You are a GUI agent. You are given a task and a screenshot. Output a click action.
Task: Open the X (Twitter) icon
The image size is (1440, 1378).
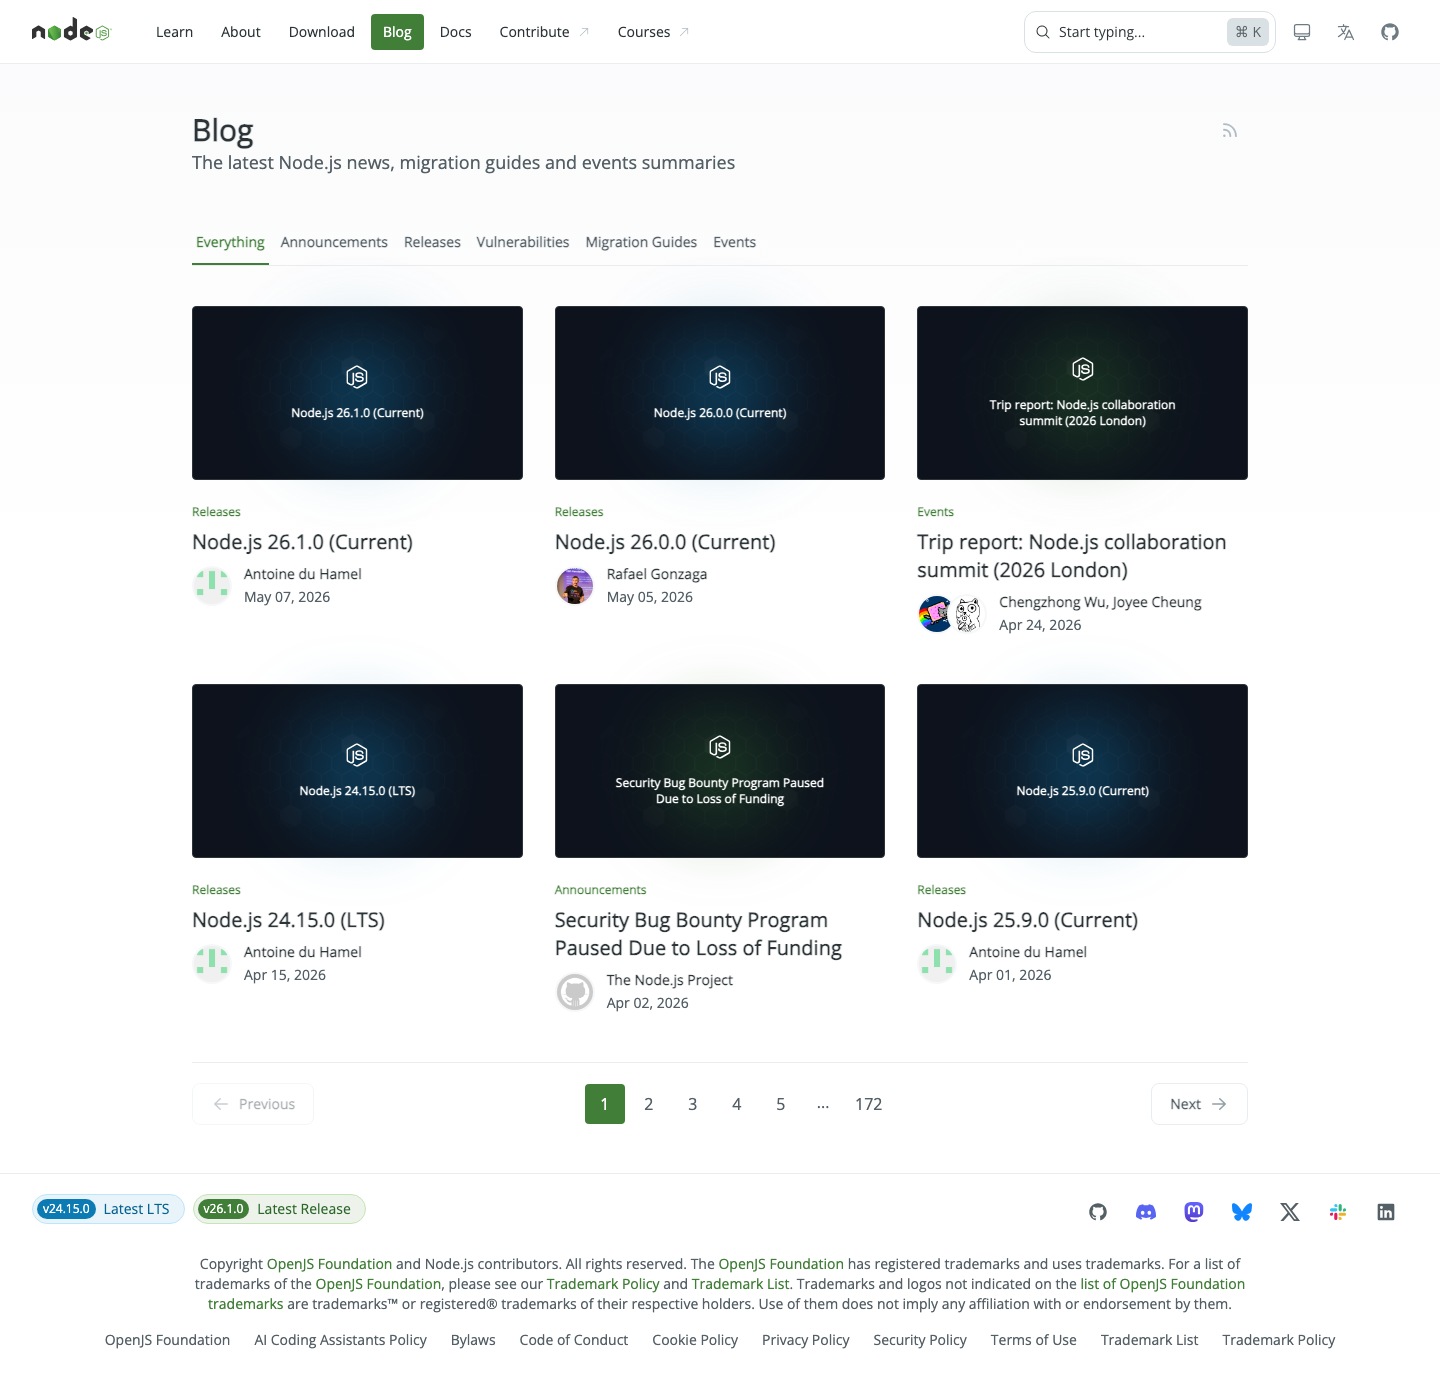tap(1290, 1212)
